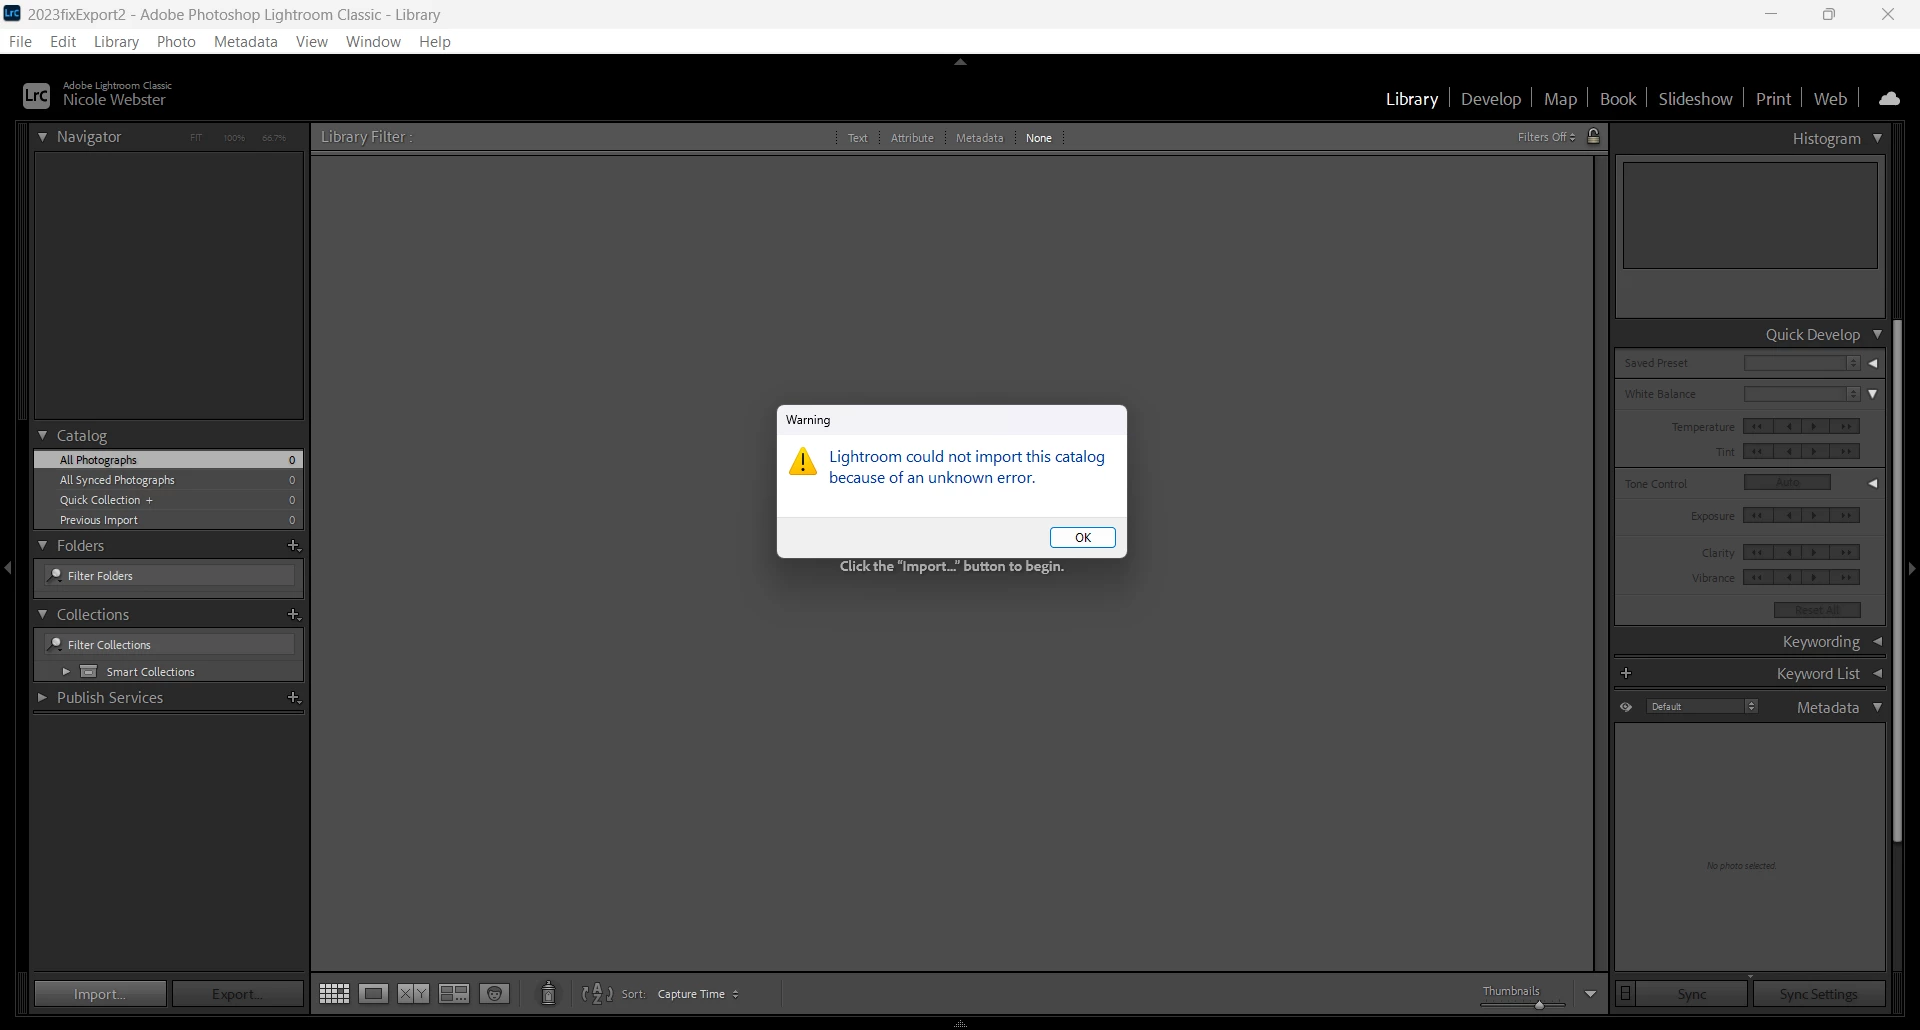Select All Synced Photographs in Catalog
The width and height of the screenshot is (1920, 1030).
pos(168,480)
